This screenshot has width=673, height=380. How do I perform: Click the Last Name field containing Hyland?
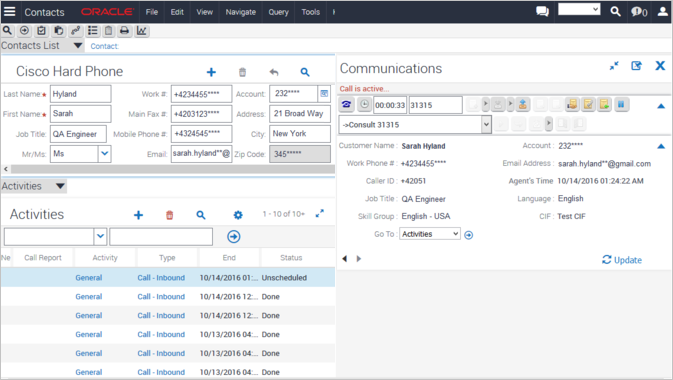click(81, 94)
